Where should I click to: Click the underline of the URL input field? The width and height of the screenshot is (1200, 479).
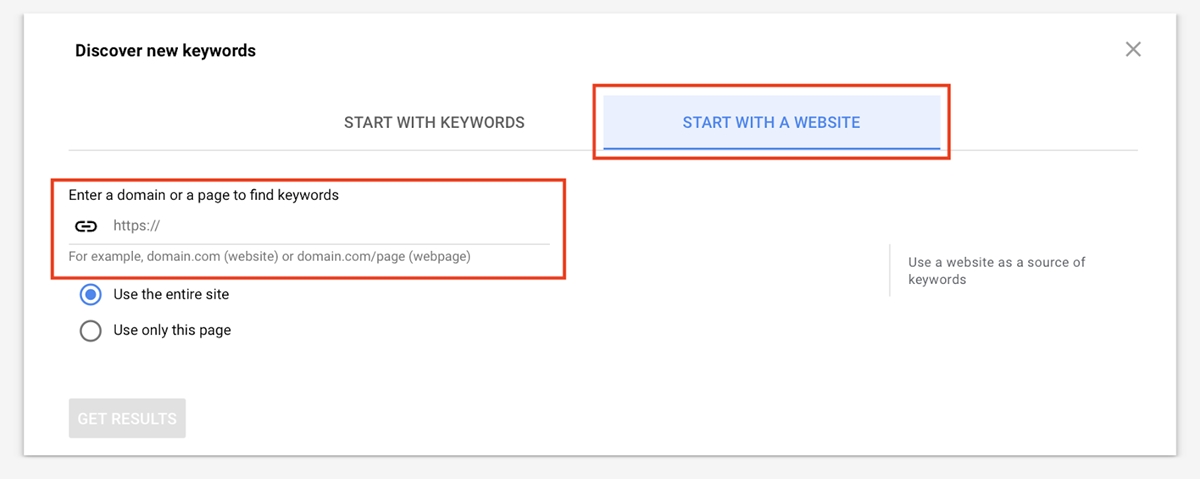[309, 243]
